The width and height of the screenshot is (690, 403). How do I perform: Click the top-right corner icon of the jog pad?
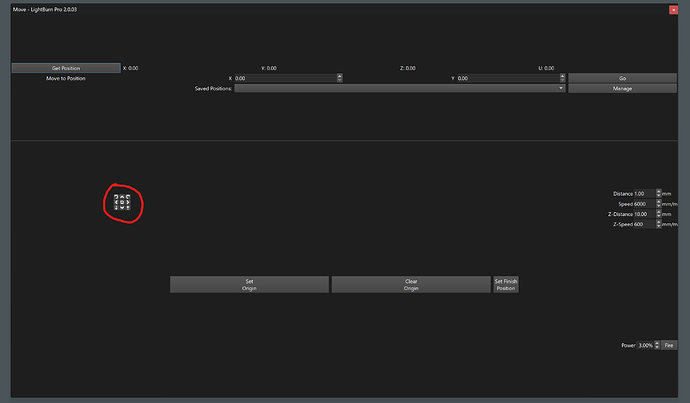[x=128, y=197]
